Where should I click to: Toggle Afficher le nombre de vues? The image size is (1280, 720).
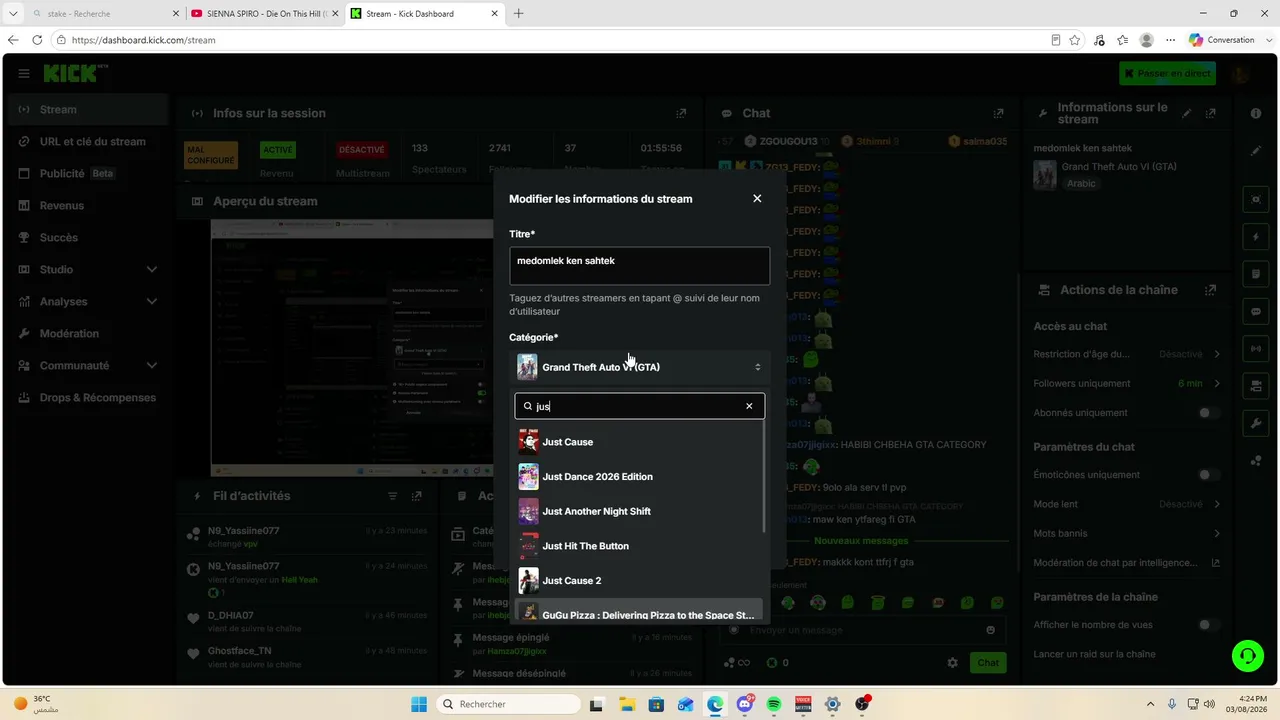coord(1209,625)
